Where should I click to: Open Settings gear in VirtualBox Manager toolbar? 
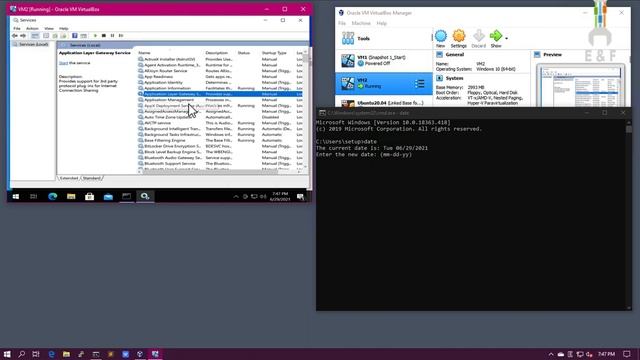point(459,39)
